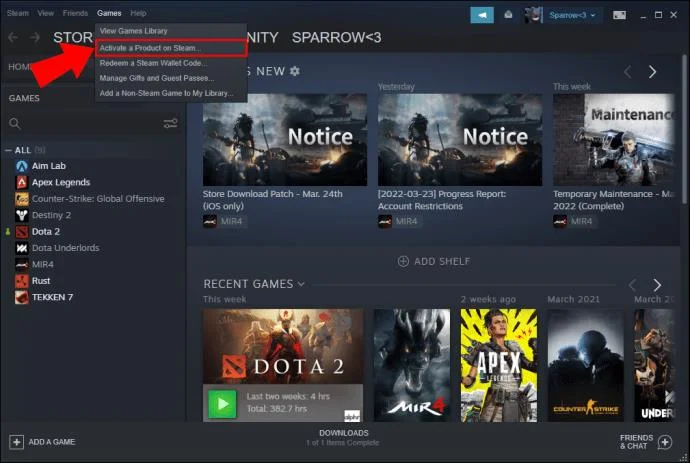The width and height of the screenshot is (690, 463).
Task: Open the advanced filter sliders icon
Action: (x=170, y=123)
